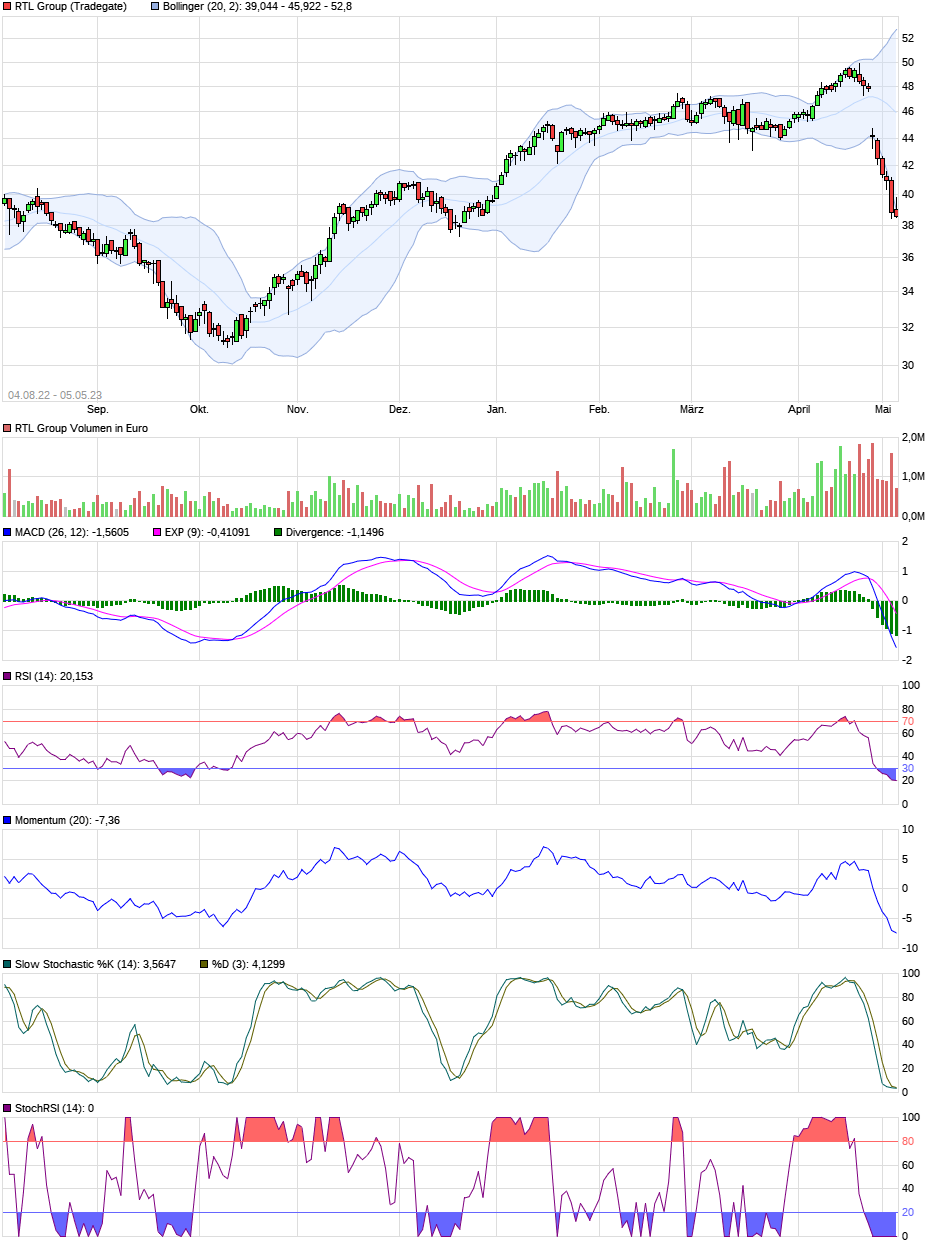Click the "Sep." month label on time axis
The height and width of the screenshot is (1246, 940).
click(x=97, y=409)
